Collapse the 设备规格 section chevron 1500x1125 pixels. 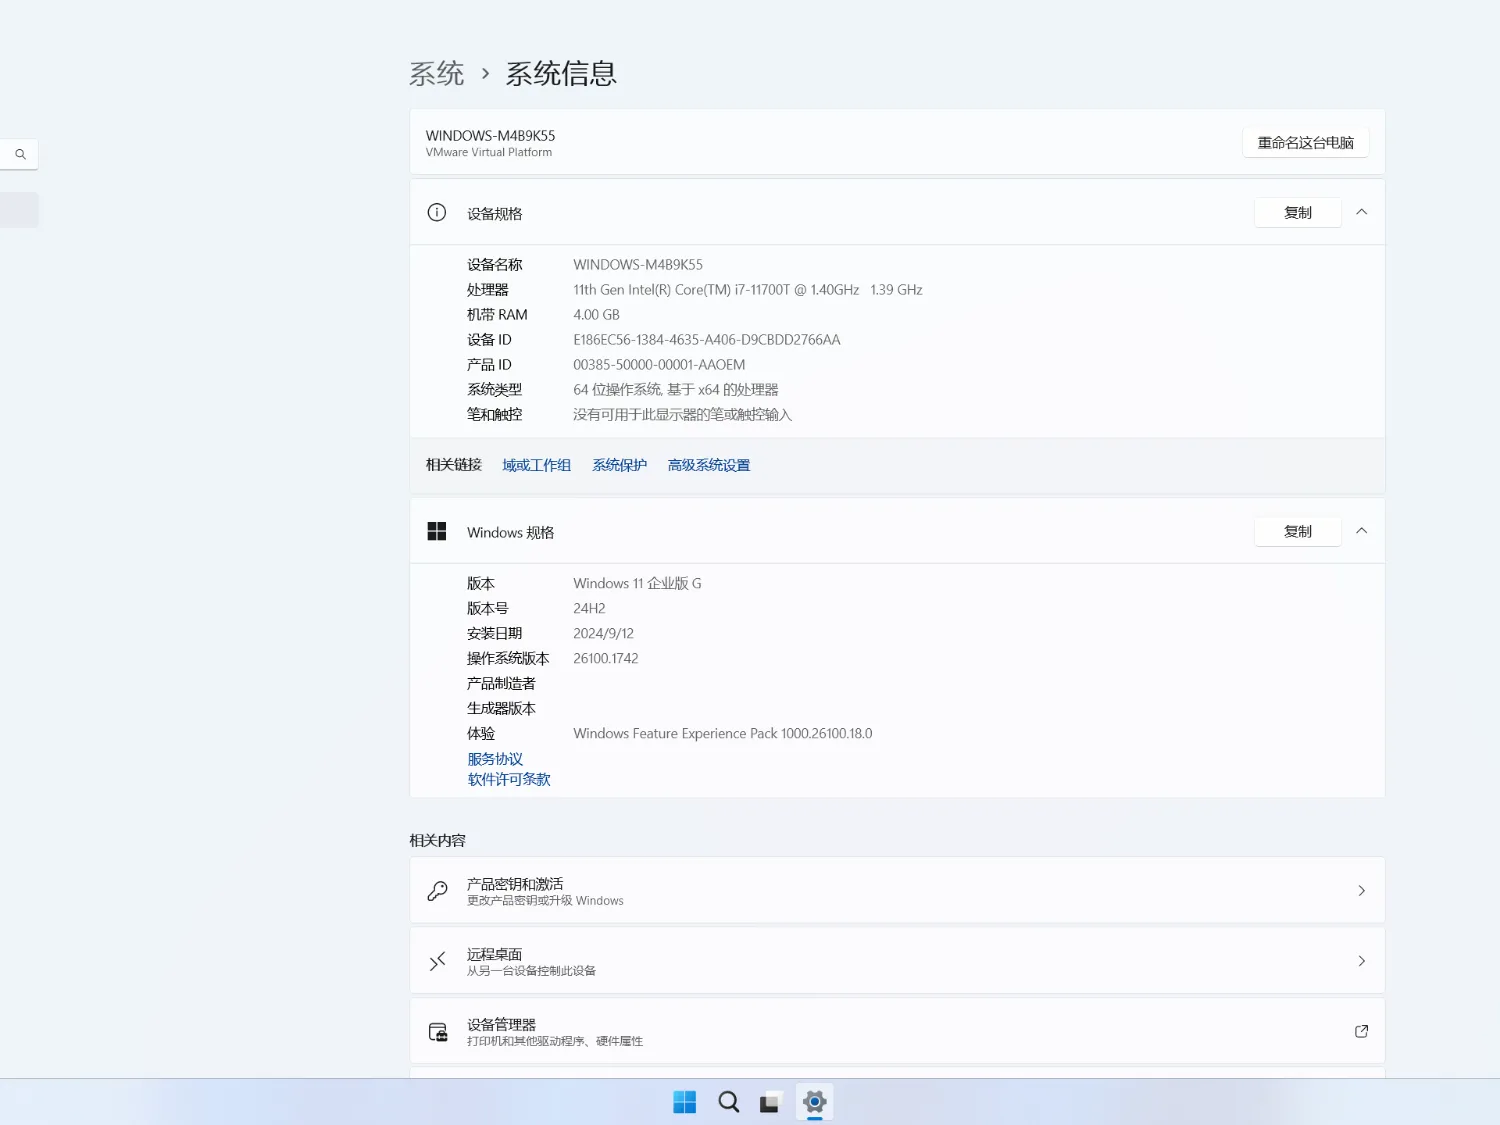(1361, 212)
